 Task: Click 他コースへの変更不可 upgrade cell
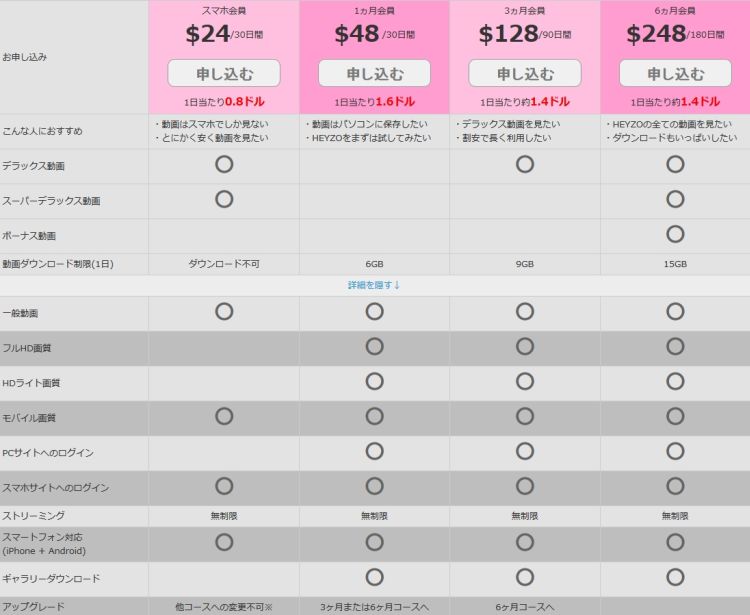click(x=224, y=606)
